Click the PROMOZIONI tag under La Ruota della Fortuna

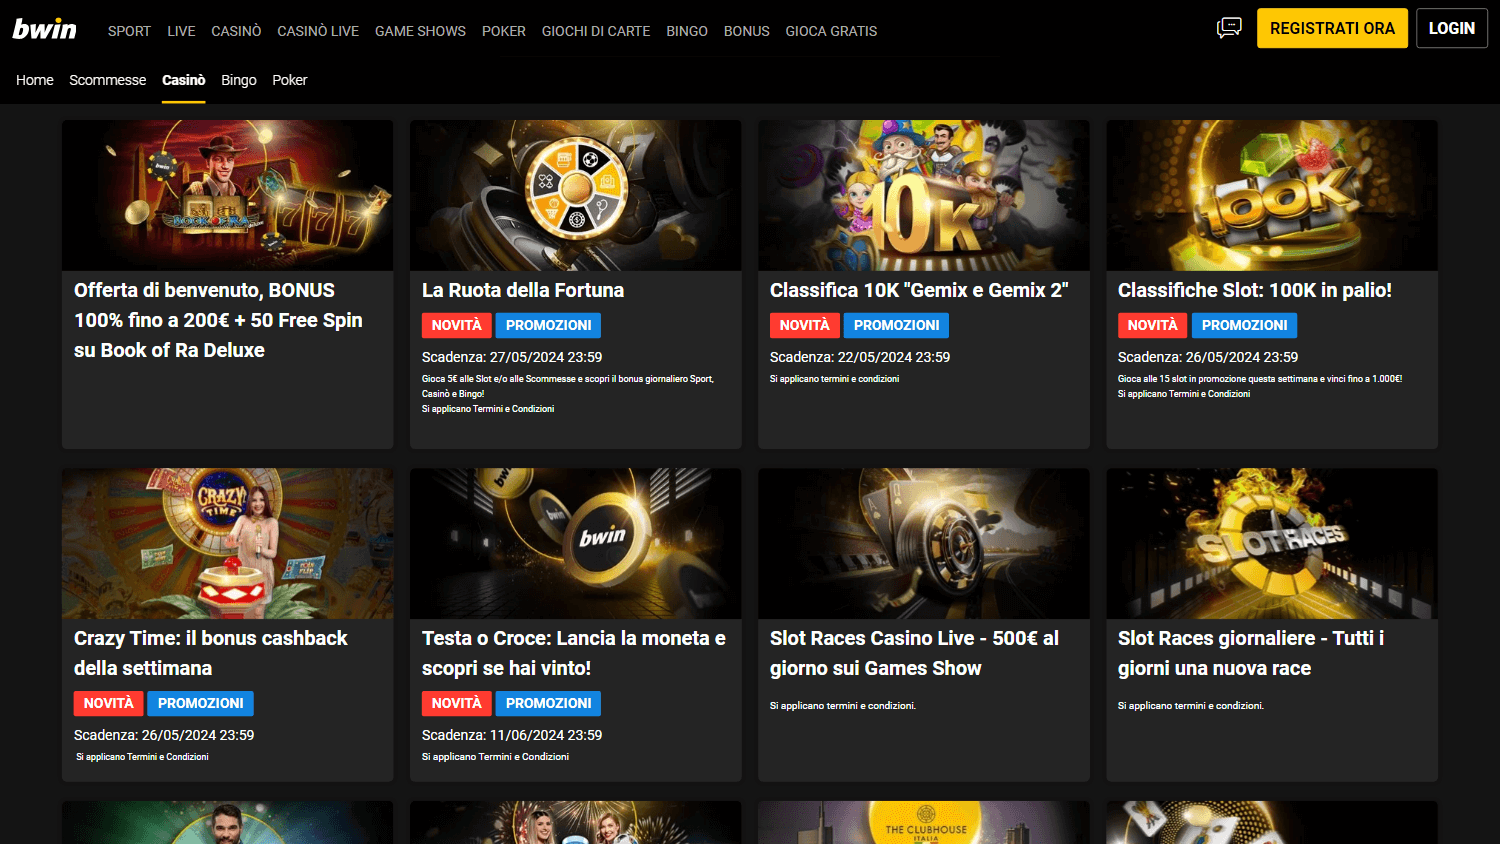tap(548, 325)
